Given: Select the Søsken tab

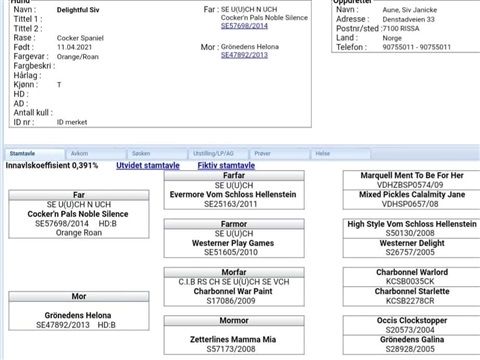Looking at the screenshot, I should click(157, 154).
